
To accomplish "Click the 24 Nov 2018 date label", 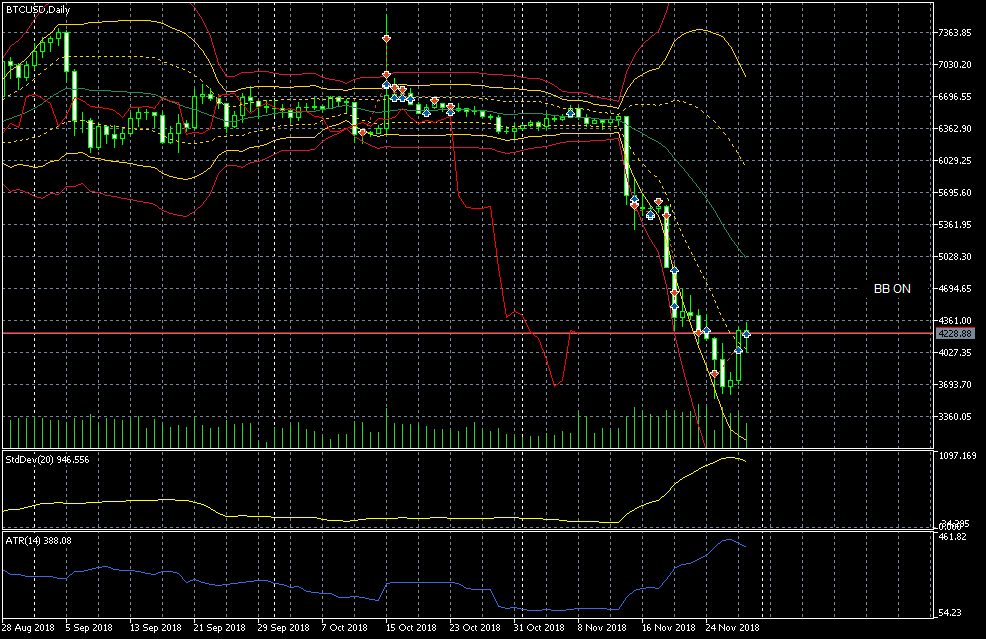I will [730, 627].
